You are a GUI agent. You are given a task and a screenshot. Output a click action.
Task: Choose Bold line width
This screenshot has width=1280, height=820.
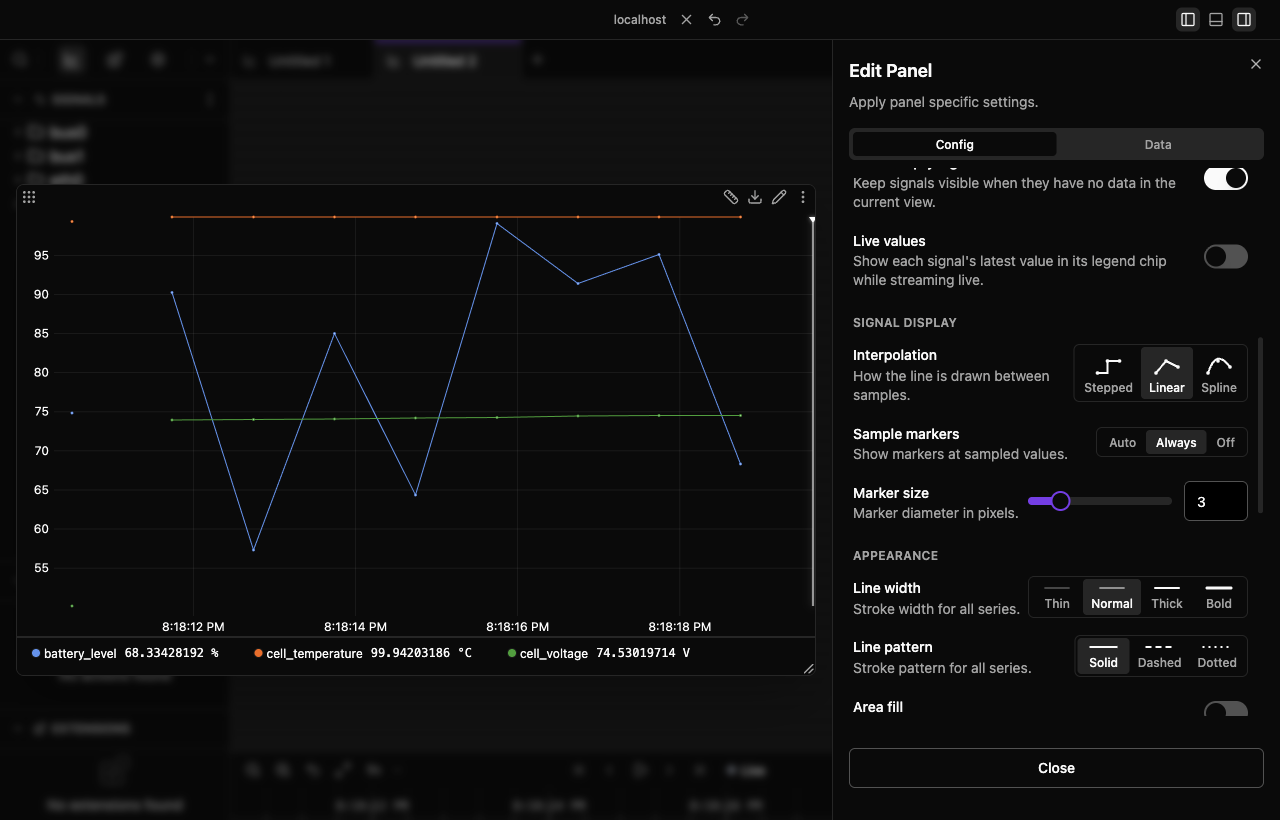coord(1219,596)
